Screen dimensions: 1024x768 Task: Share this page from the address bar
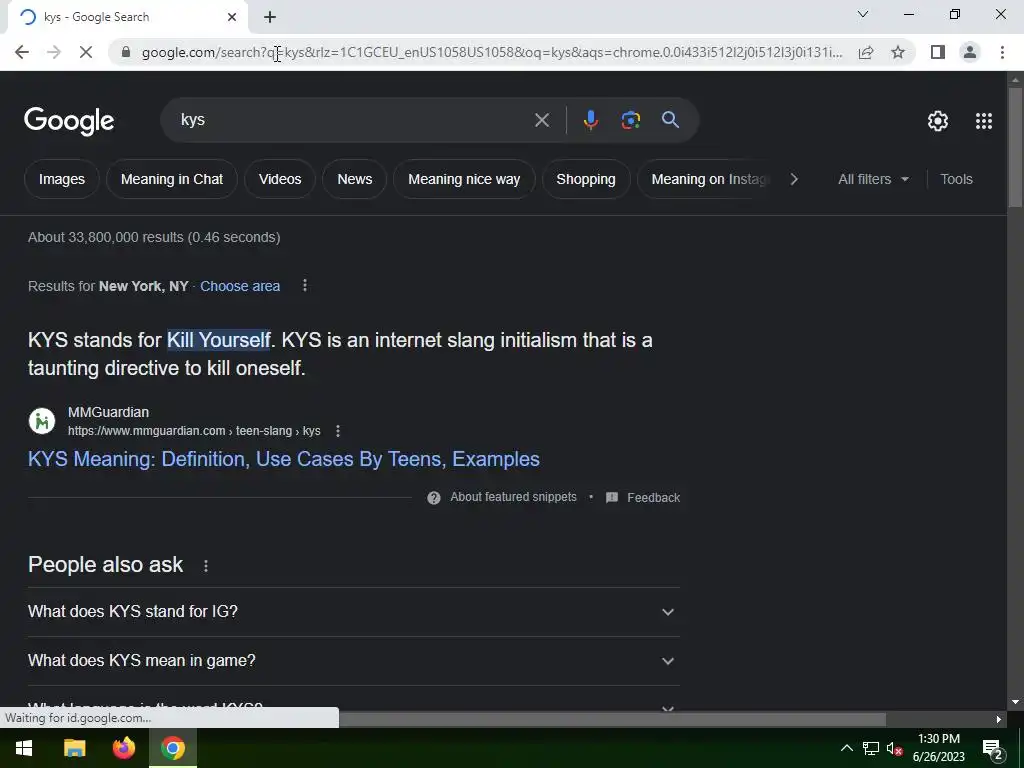tap(866, 52)
